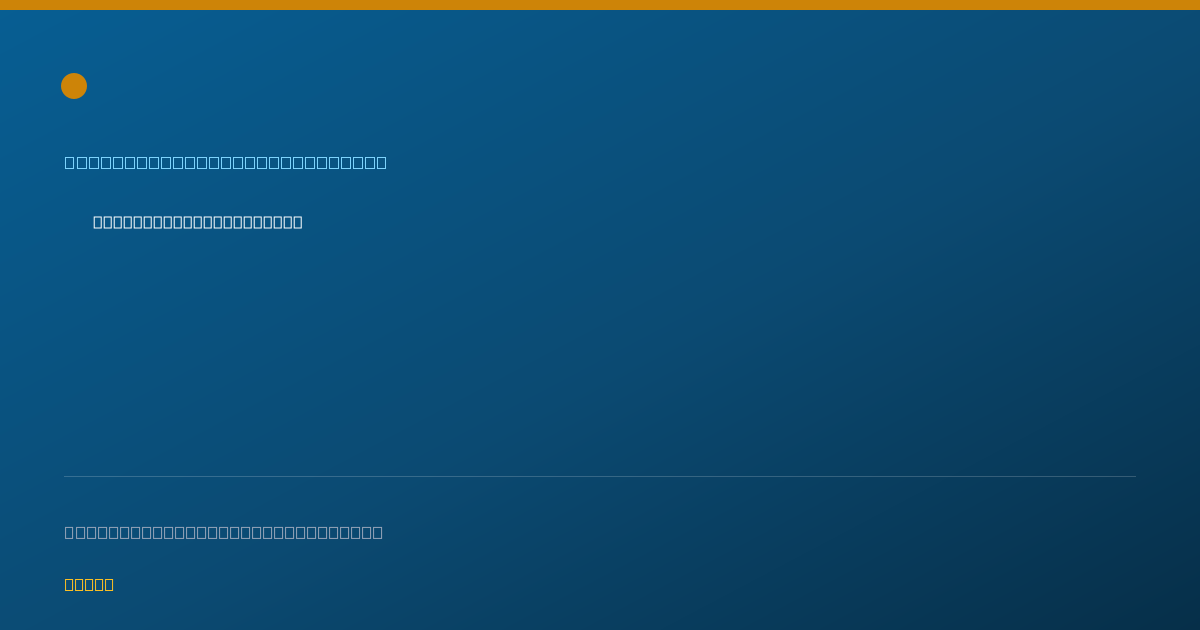Open the short yellow link at bottom

pos(89,584)
